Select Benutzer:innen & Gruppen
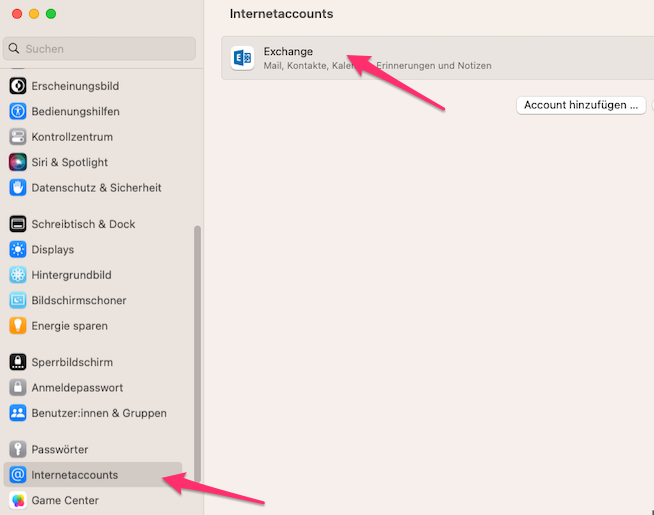This screenshot has width=654, height=515. point(98,413)
